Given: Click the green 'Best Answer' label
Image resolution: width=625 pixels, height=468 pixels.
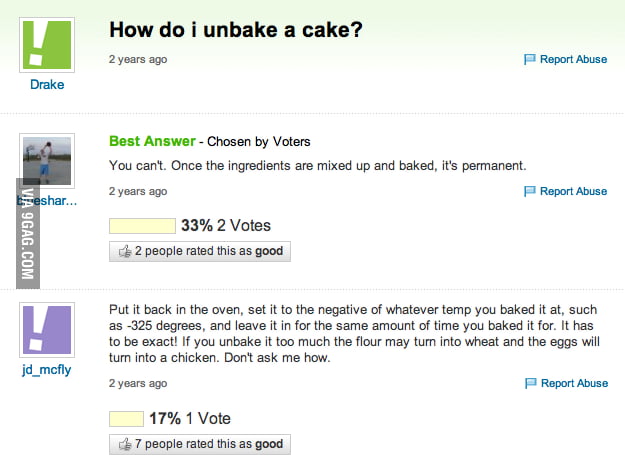Looking at the screenshot, I should [151, 141].
